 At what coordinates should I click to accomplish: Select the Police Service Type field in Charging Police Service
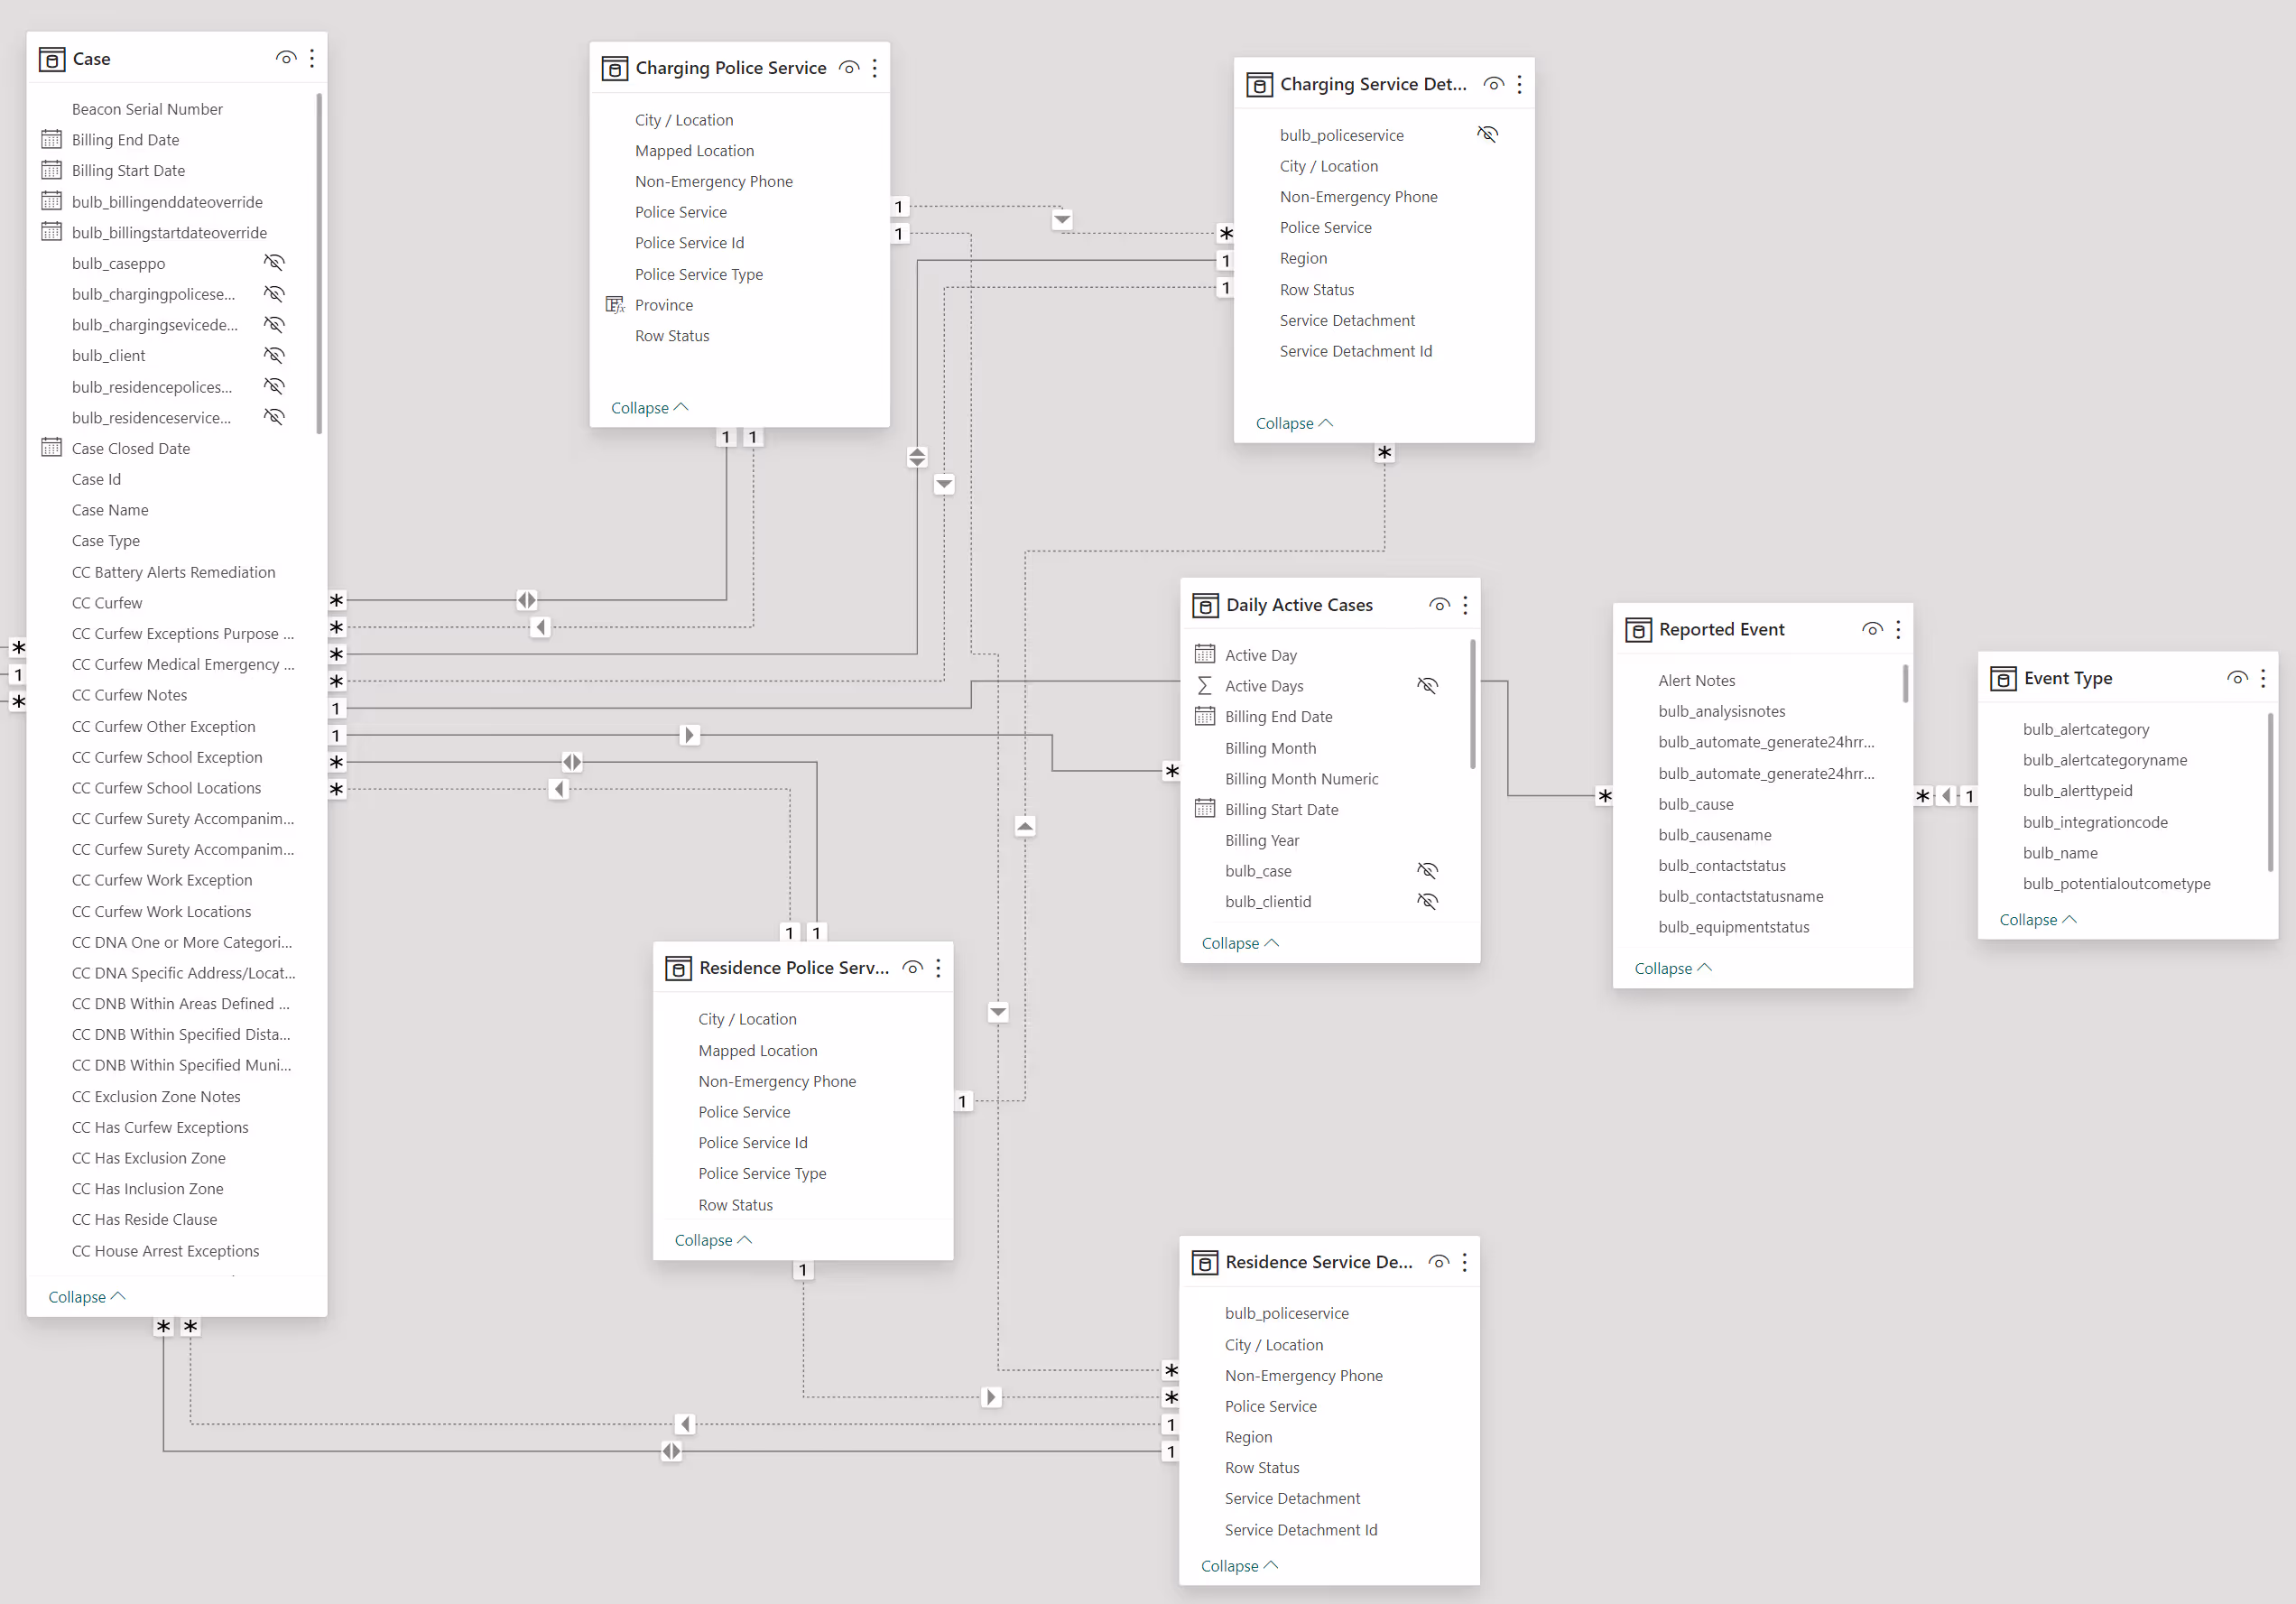[x=698, y=274]
